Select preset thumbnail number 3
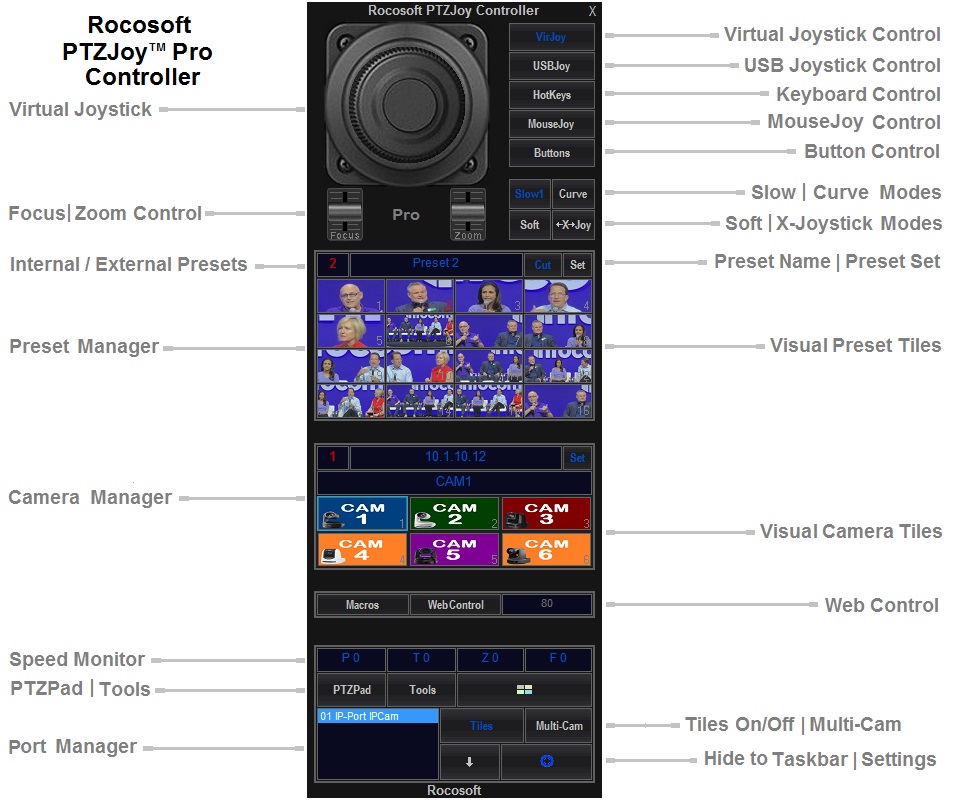This screenshot has width=960, height=800. tap(488, 297)
